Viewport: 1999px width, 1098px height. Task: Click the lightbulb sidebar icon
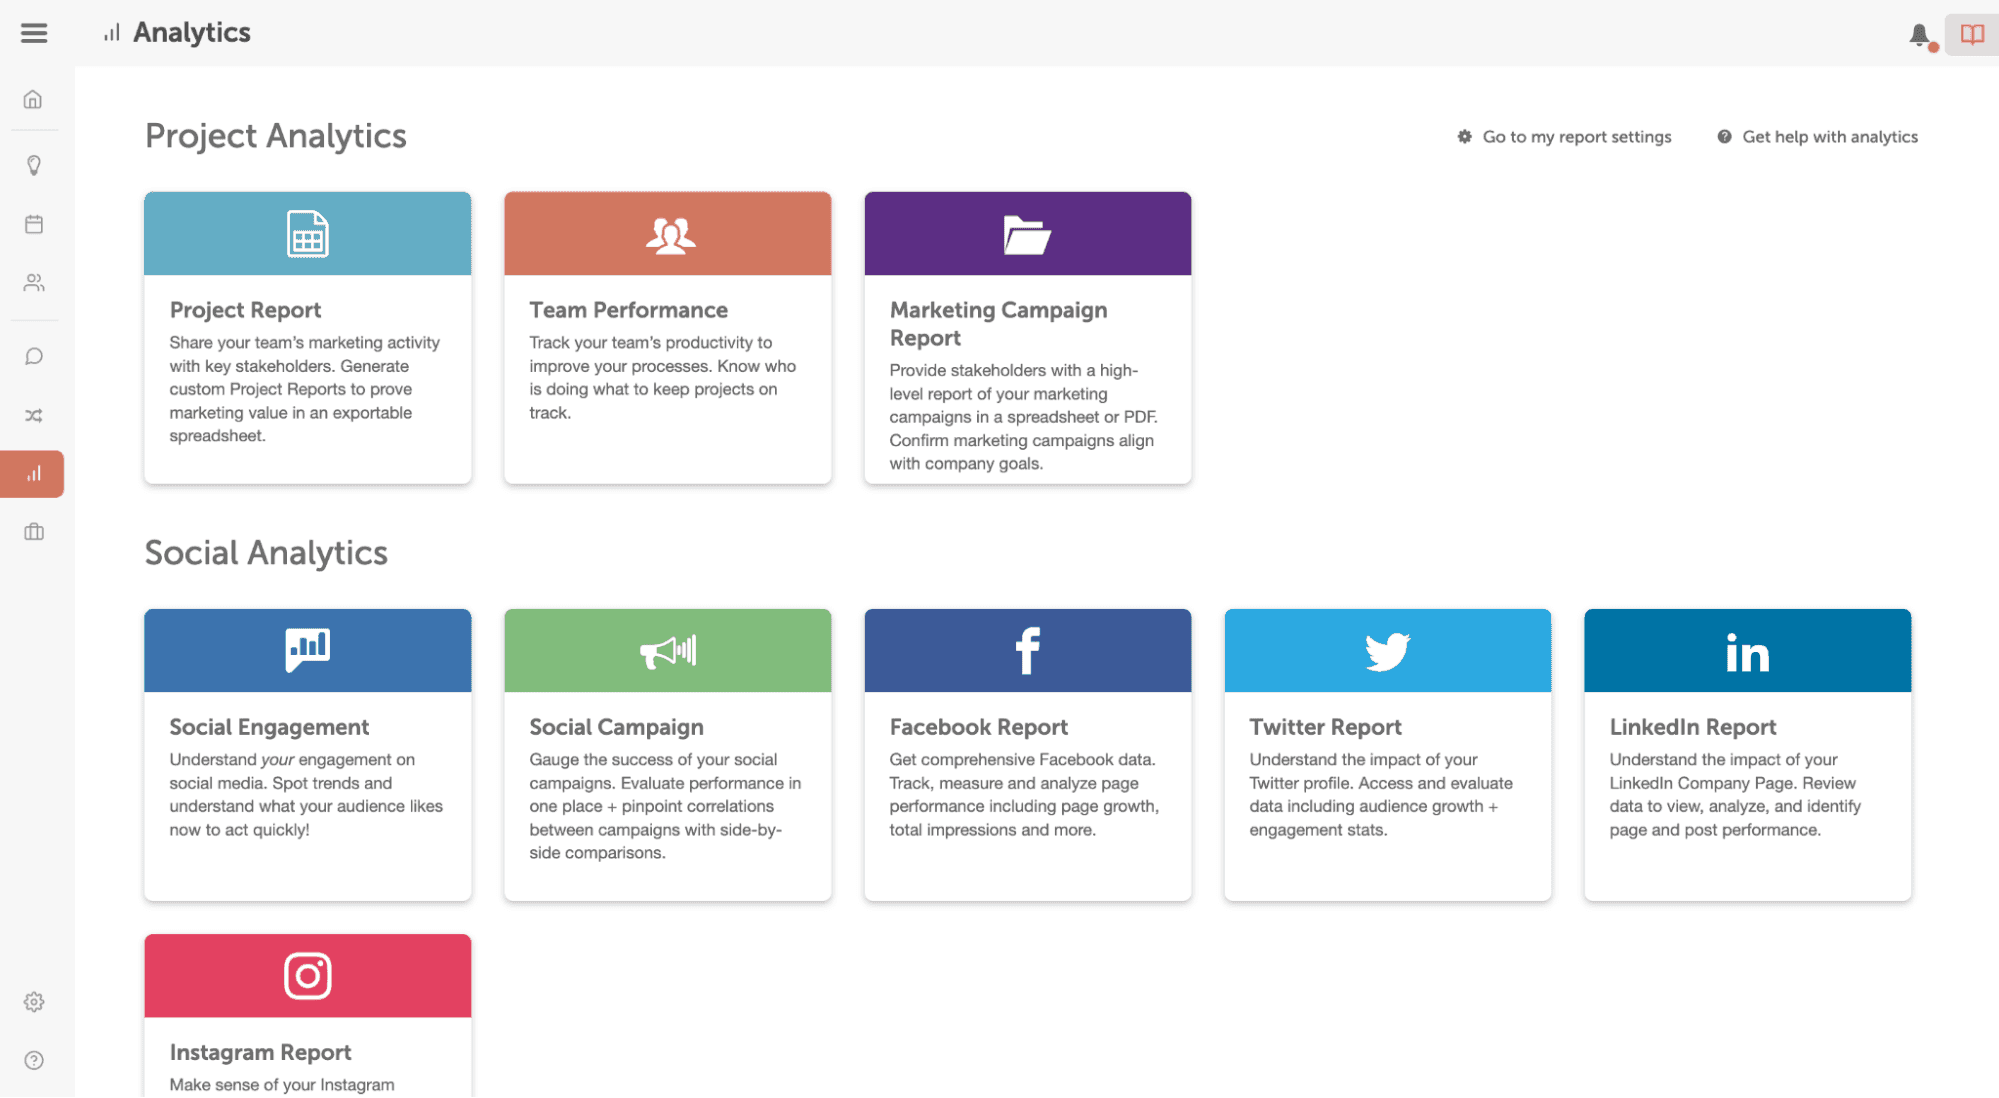click(x=34, y=165)
